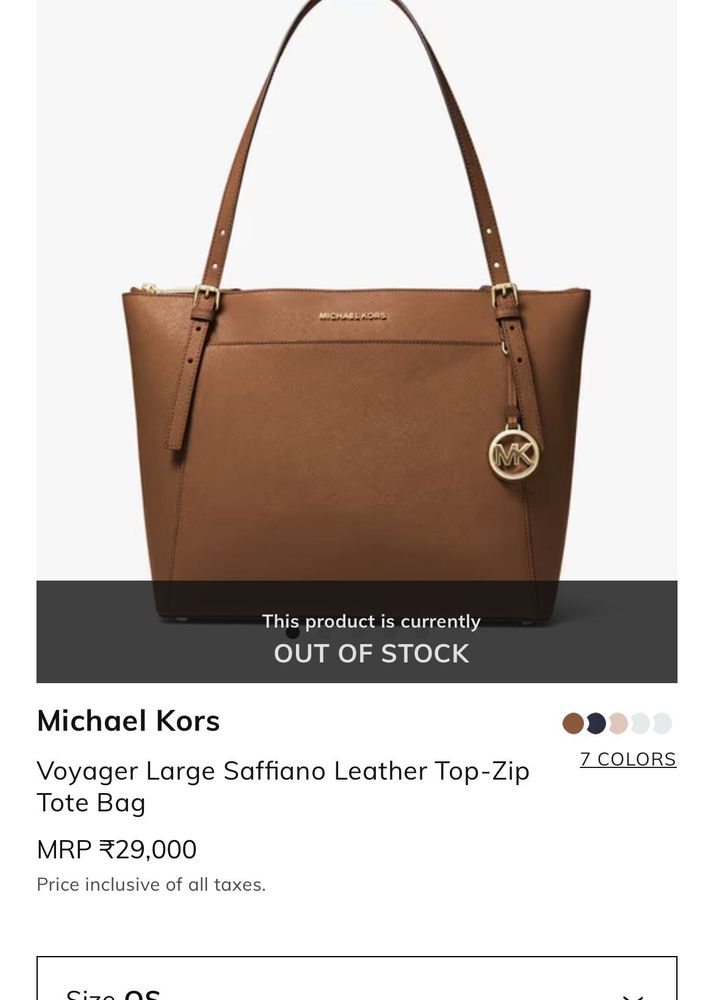
Task: Choose the soft pink color swatch
Action: click(618, 723)
